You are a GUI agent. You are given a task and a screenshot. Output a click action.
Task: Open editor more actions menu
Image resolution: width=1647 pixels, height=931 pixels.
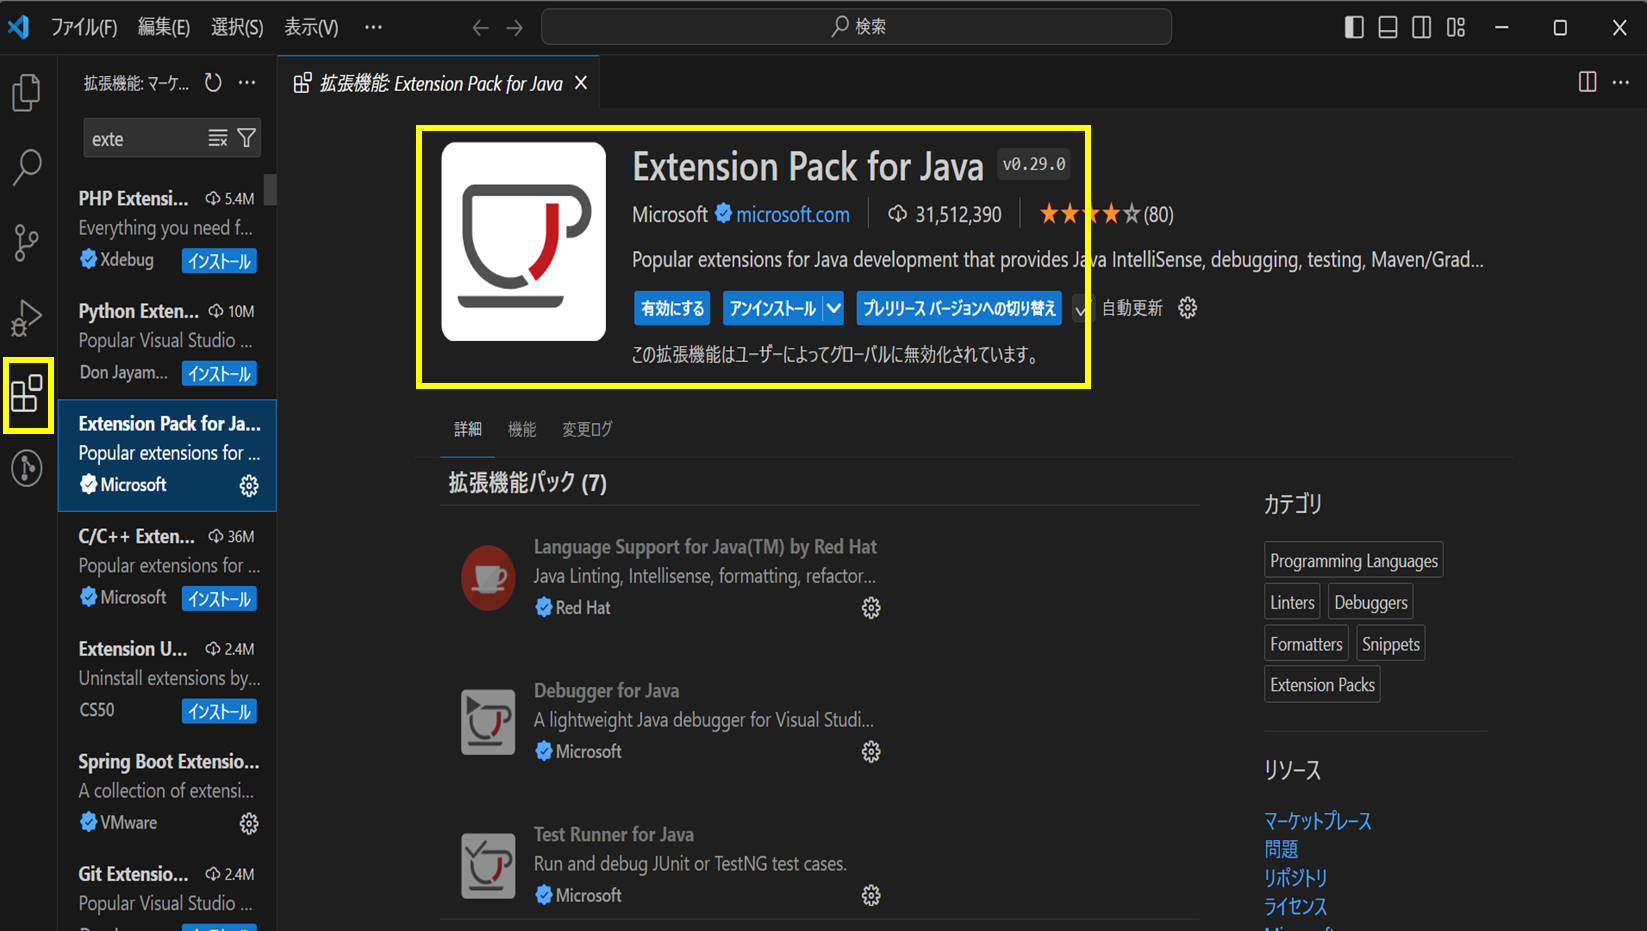tap(1621, 82)
